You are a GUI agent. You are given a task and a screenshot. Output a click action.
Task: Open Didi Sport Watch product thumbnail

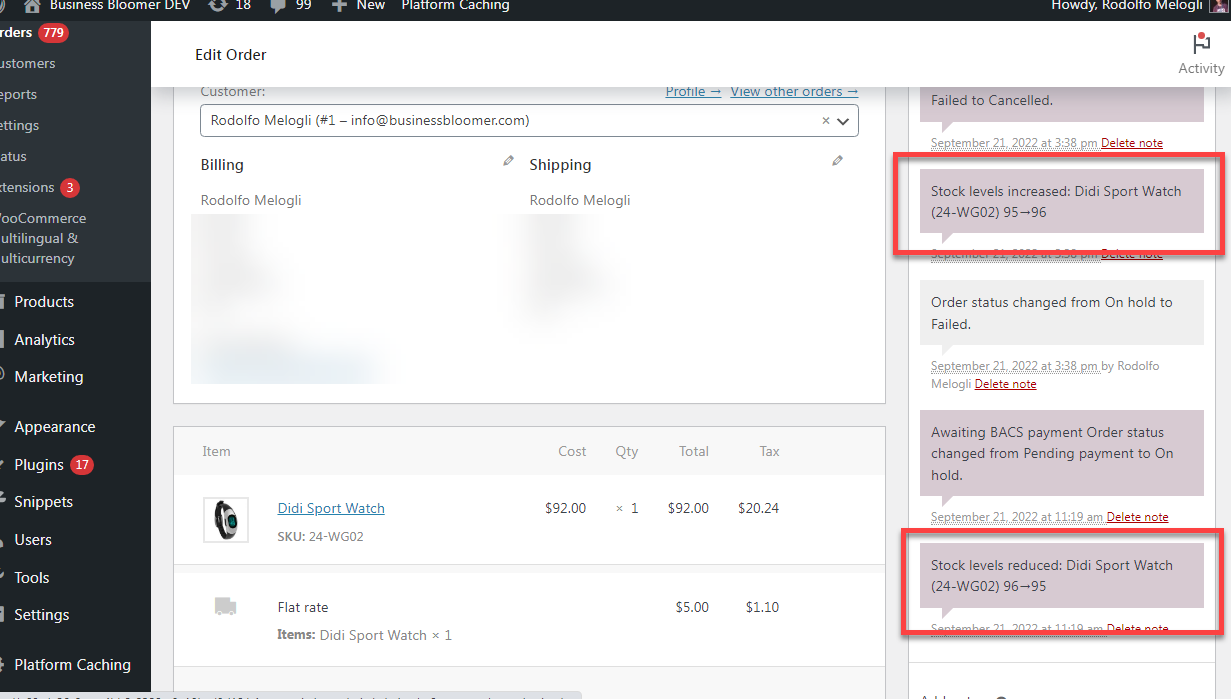point(225,520)
